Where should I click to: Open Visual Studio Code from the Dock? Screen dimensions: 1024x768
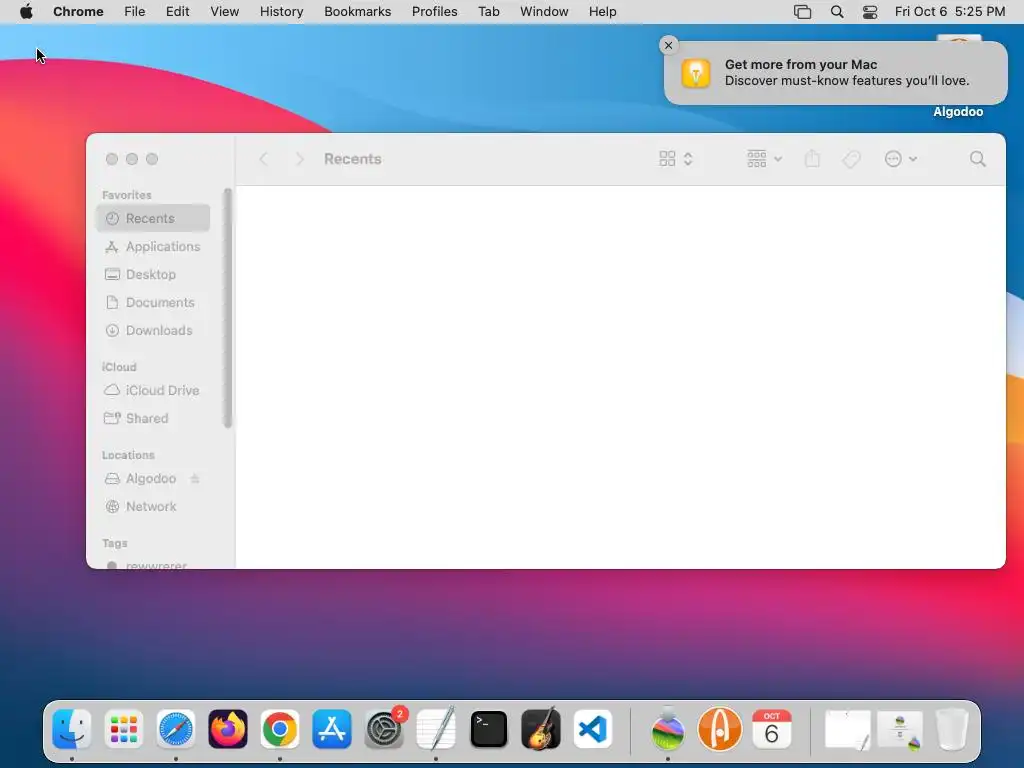pyautogui.click(x=593, y=729)
